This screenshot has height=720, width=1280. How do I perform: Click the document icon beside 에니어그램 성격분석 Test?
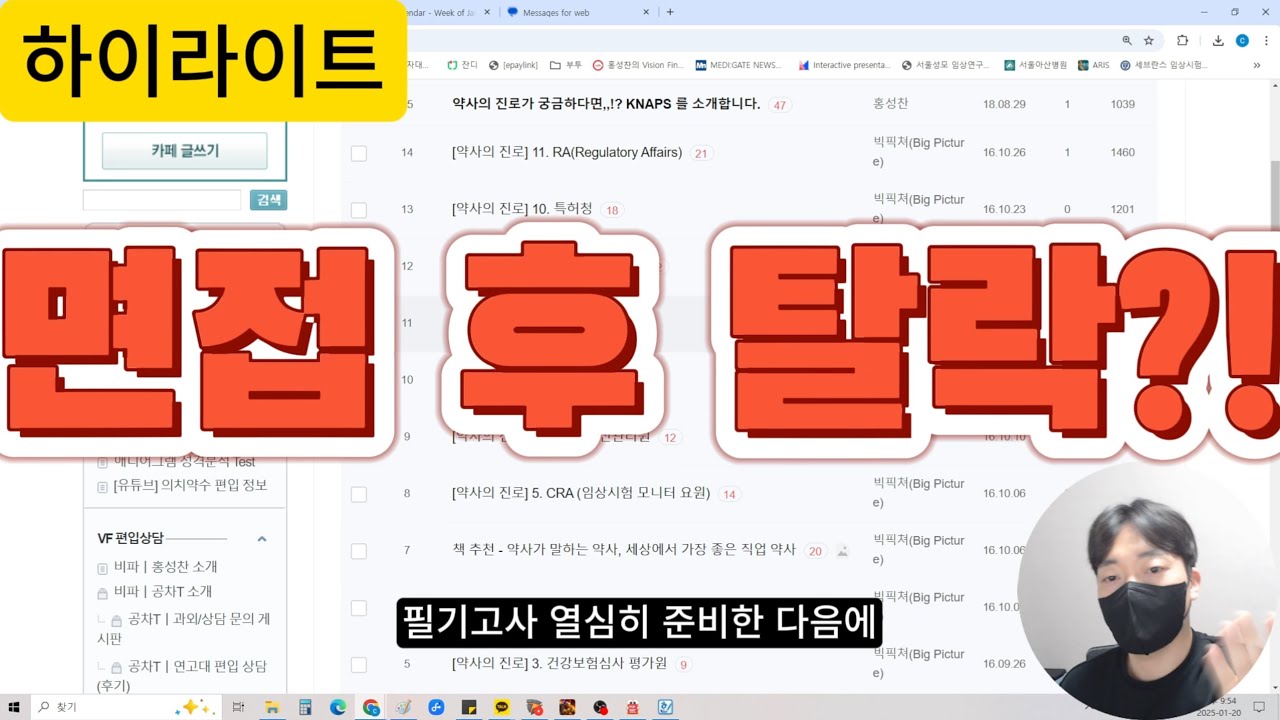coord(102,462)
